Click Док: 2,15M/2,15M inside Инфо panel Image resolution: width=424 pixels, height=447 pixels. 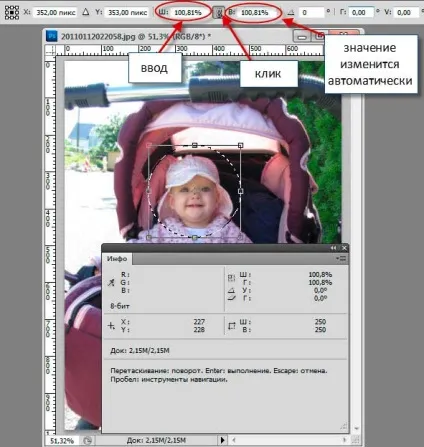point(140,351)
